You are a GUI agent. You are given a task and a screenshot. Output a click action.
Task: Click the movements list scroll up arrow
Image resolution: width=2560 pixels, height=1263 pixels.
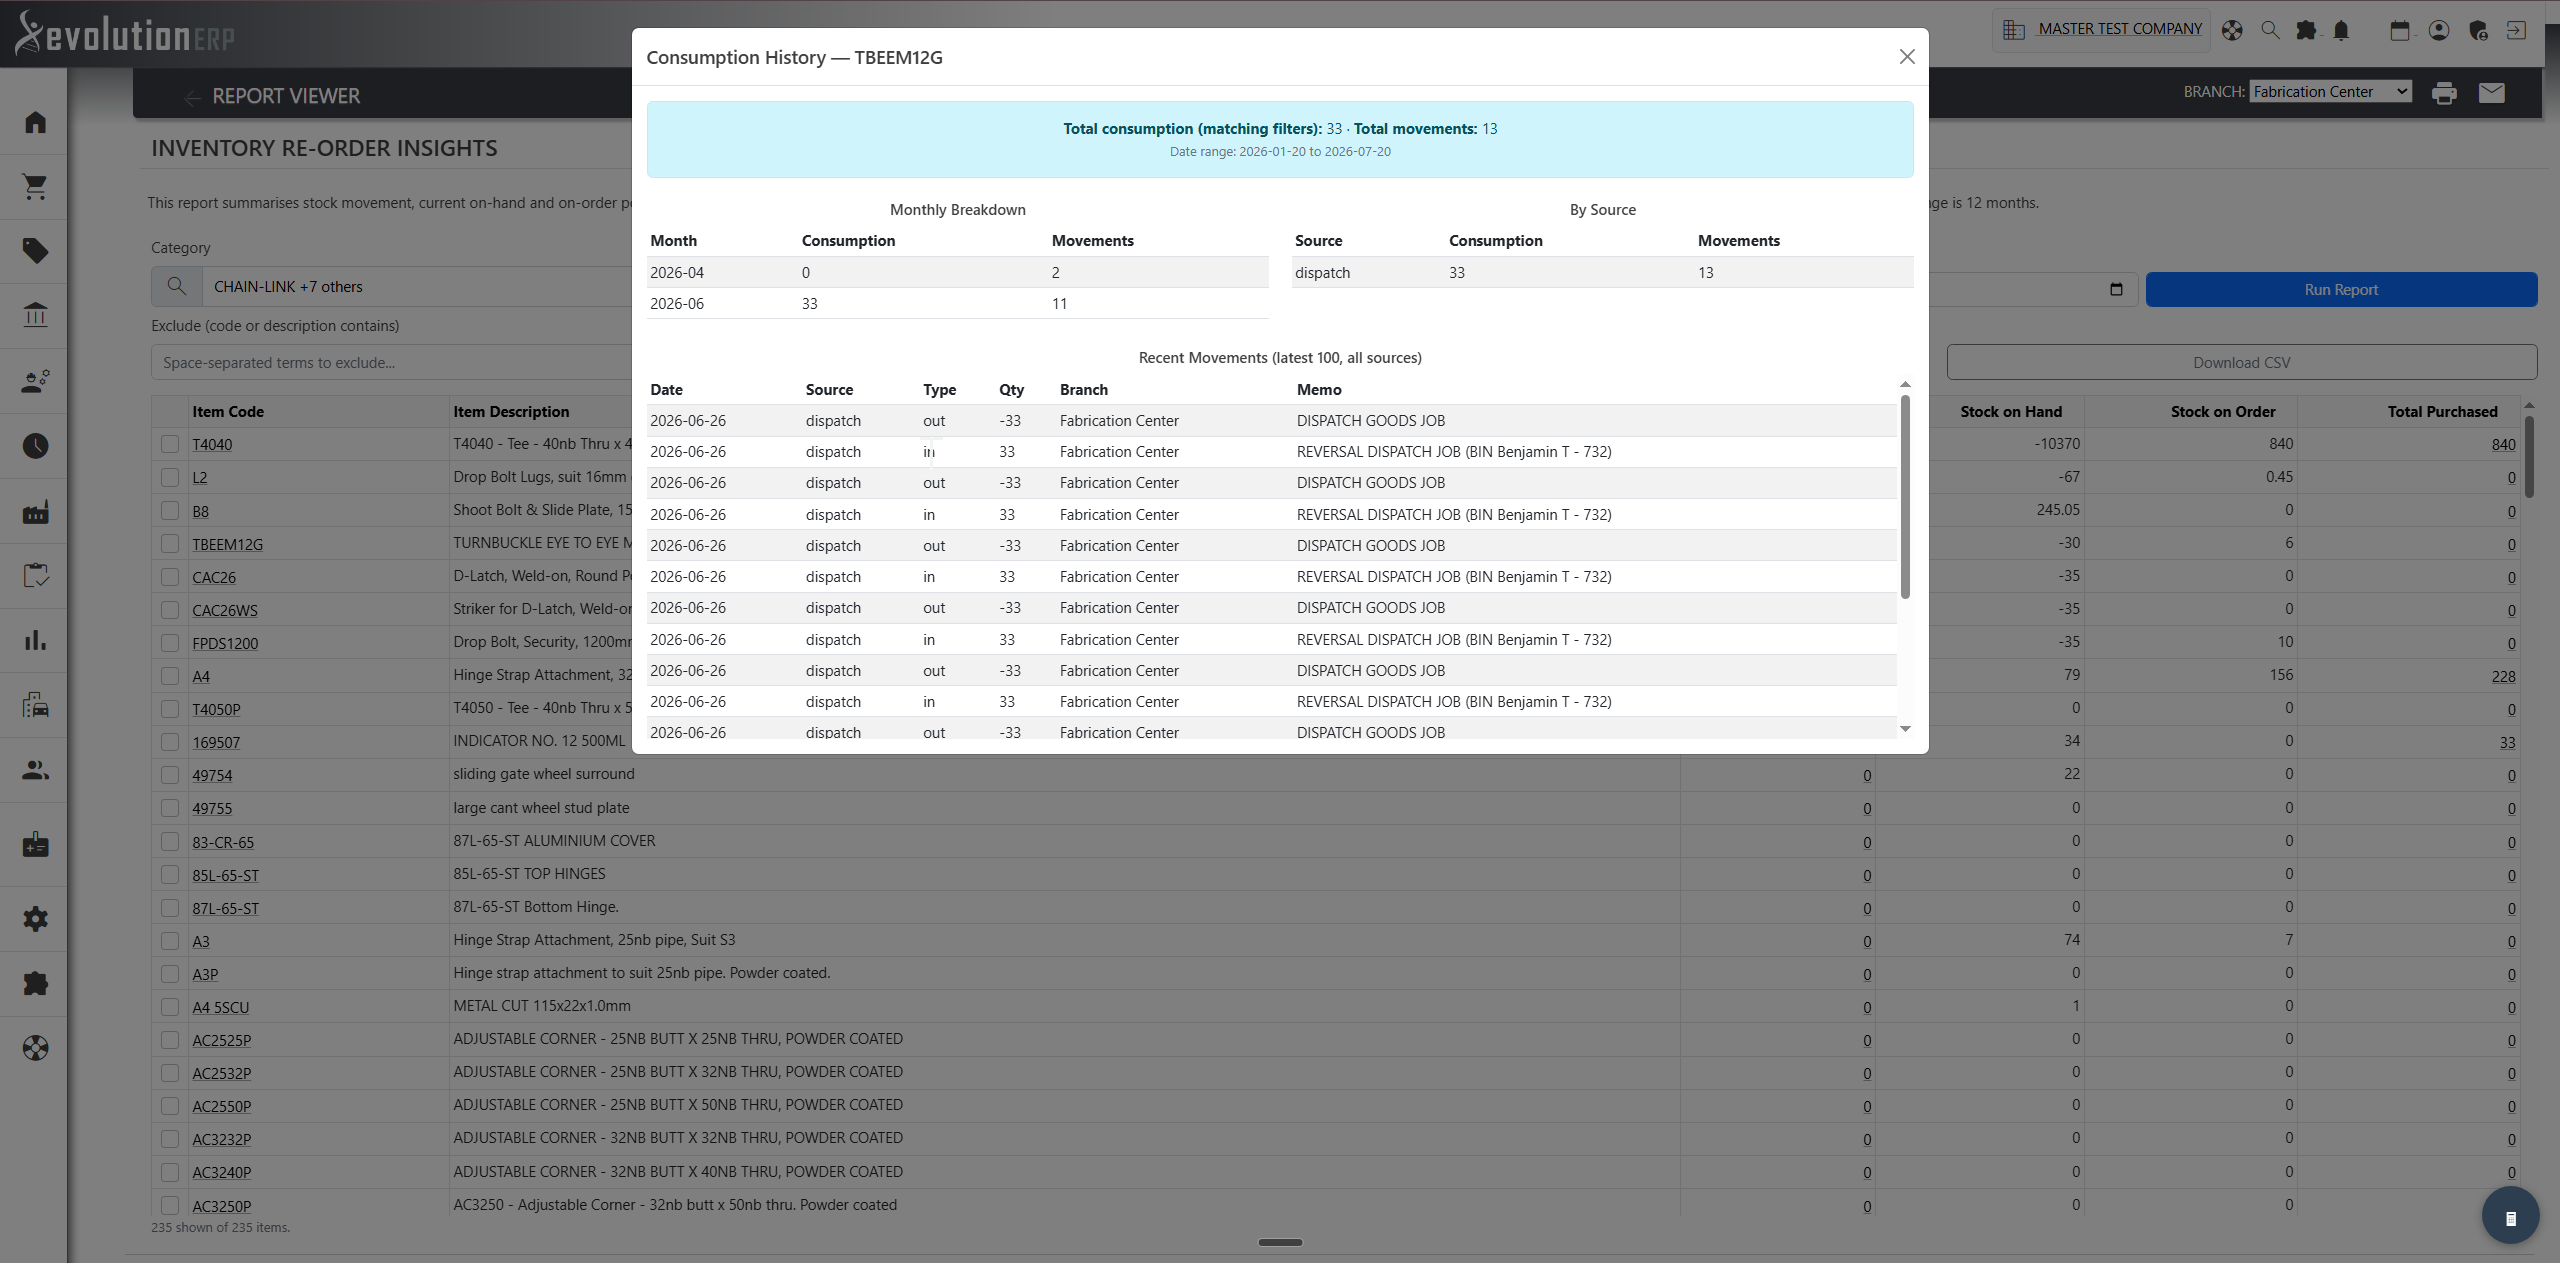(x=1905, y=385)
